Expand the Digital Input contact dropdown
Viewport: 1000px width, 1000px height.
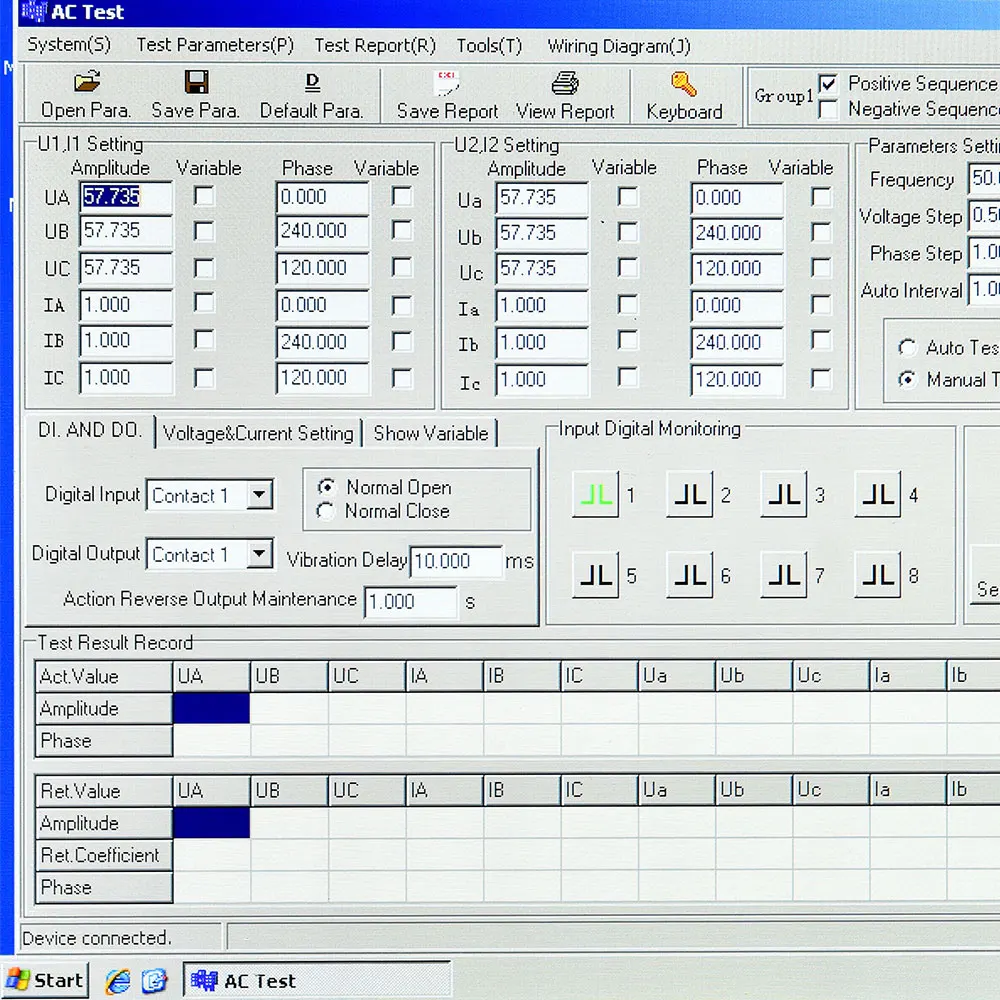(x=259, y=495)
